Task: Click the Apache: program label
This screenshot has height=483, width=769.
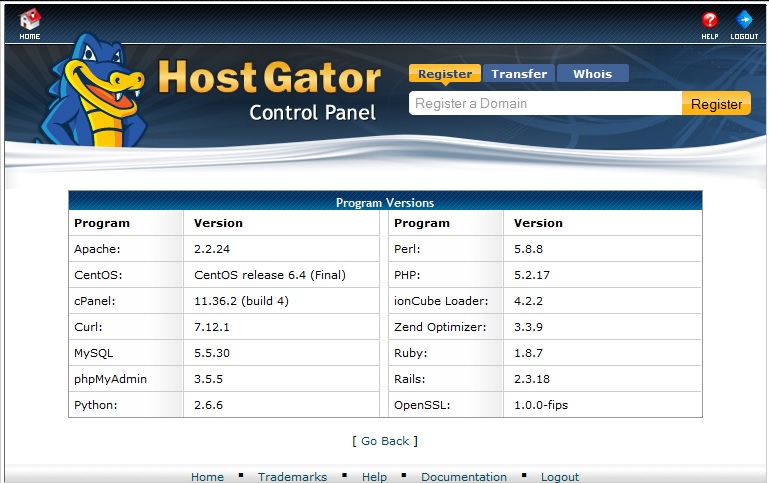Action: tap(97, 249)
